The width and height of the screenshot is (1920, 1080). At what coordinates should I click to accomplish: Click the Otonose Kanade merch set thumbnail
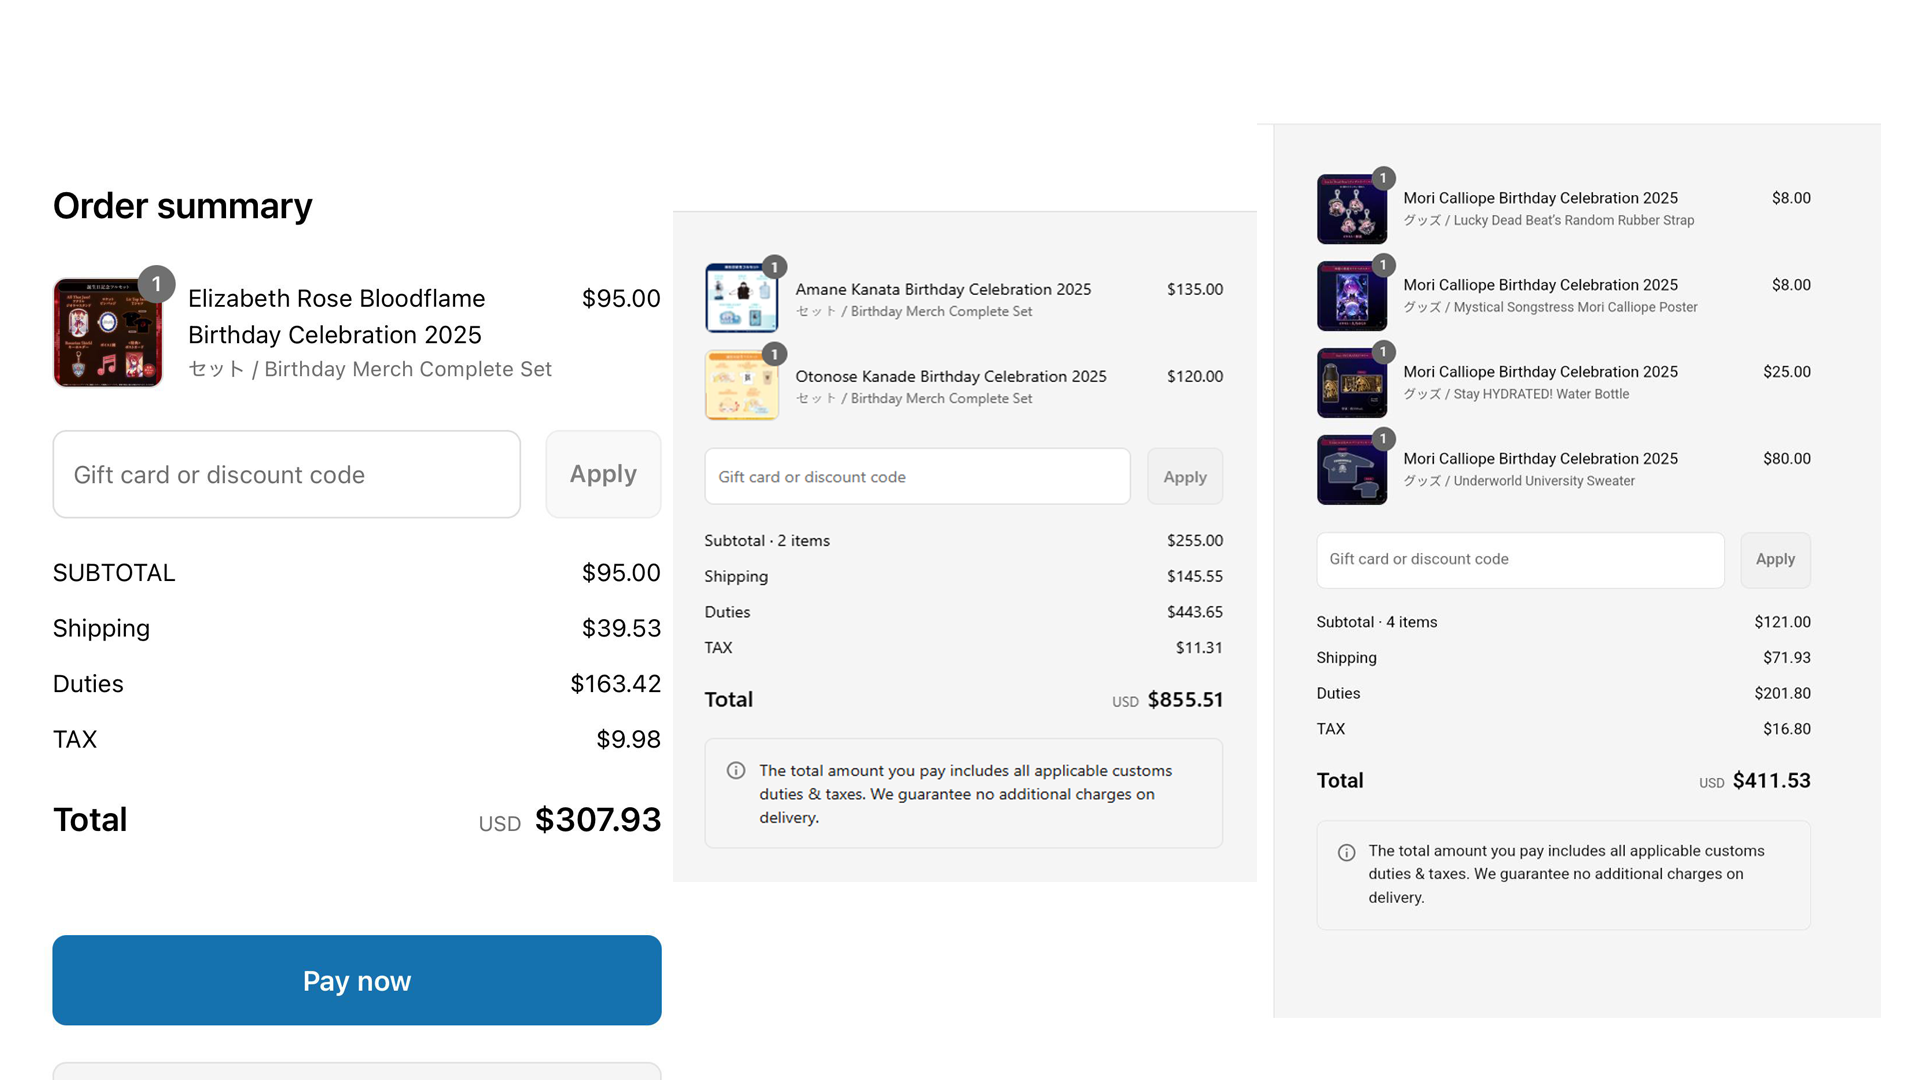741,386
